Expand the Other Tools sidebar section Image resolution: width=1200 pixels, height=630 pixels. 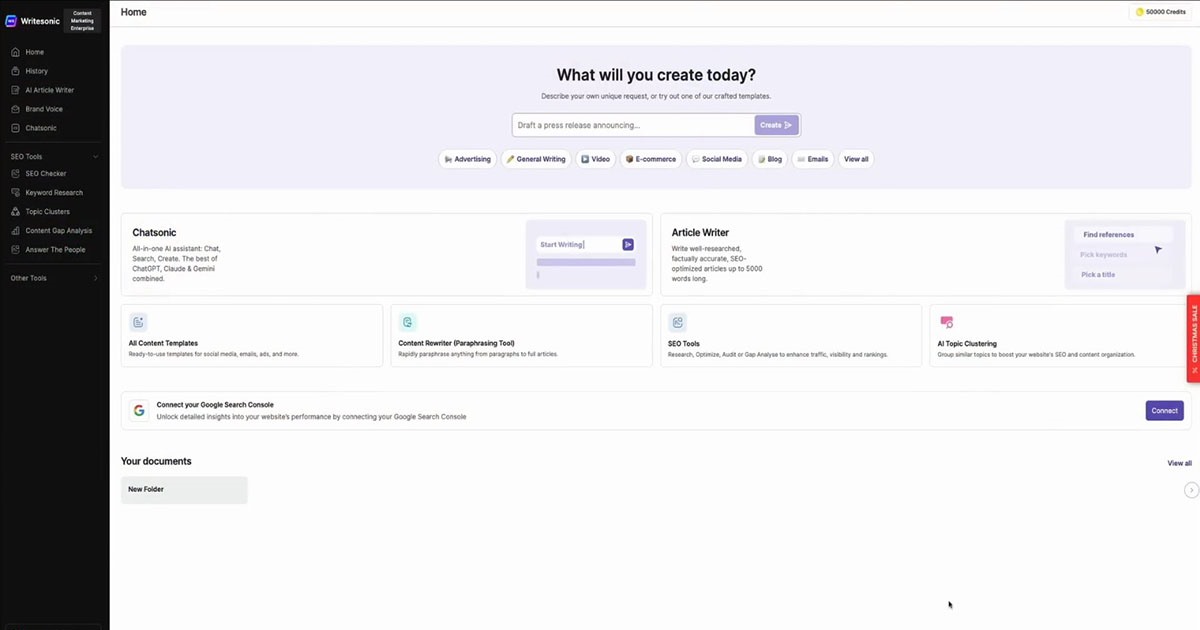(96, 278)
